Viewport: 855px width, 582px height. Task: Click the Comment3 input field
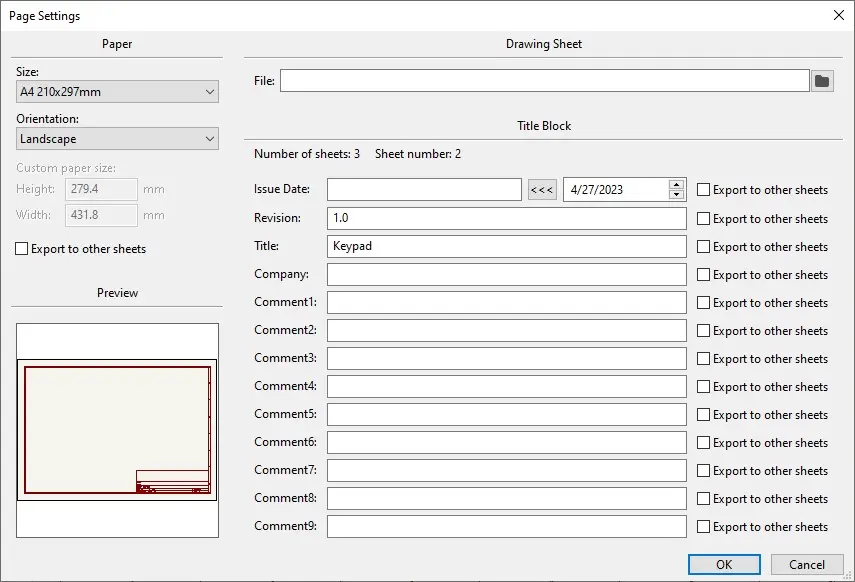[507, 358]
